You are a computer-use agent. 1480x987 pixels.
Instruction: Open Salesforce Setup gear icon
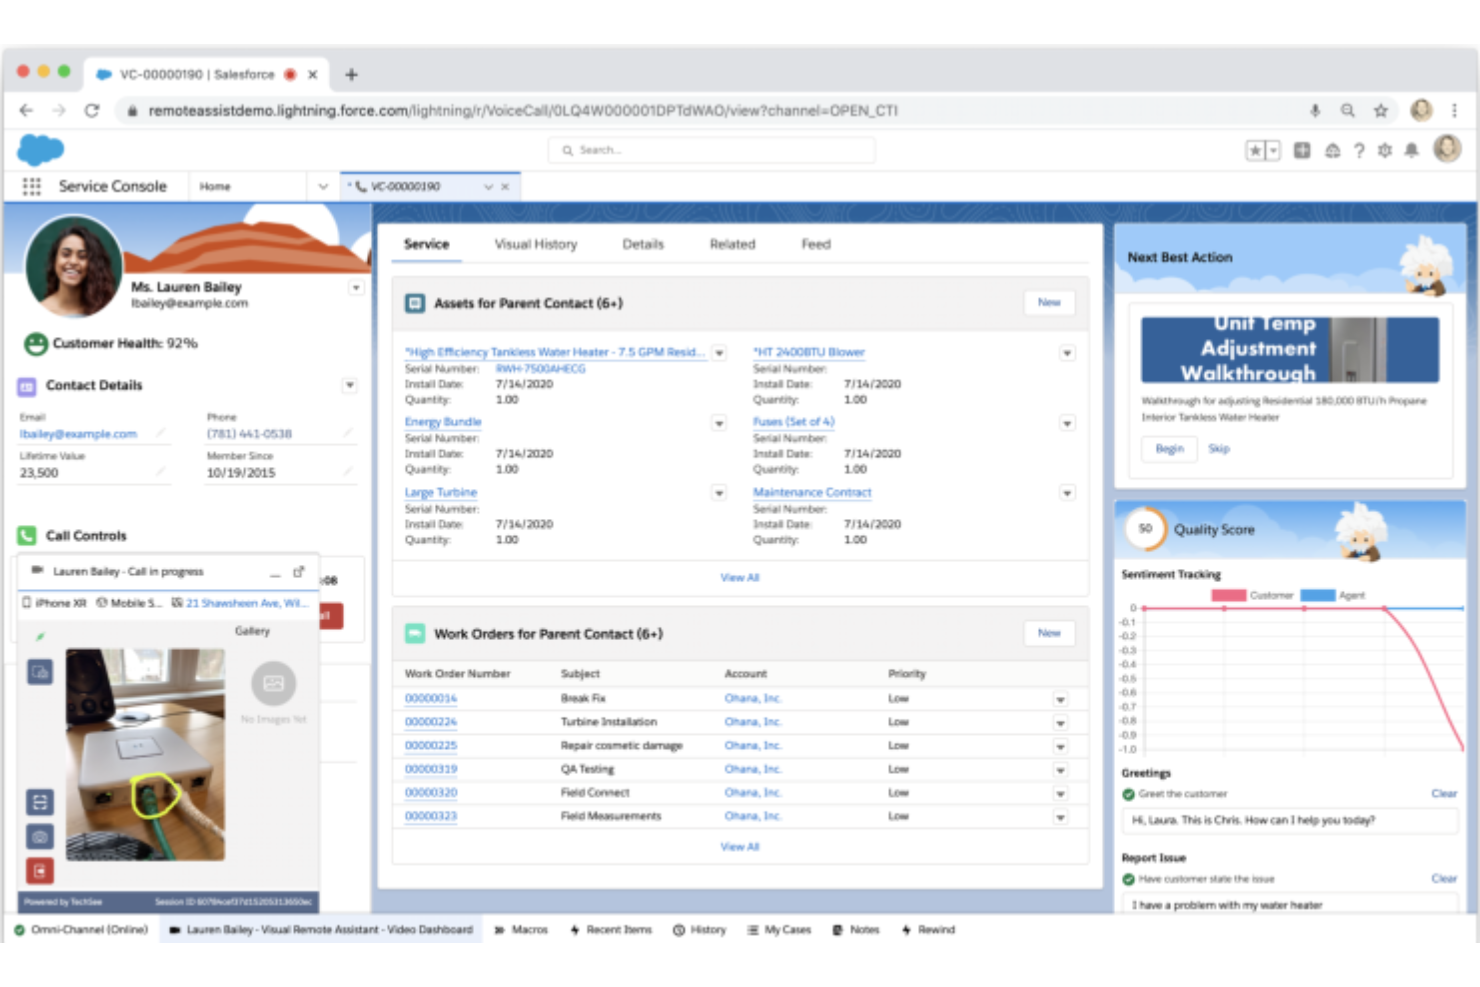pyautogui.click(x=1385, y=150)
